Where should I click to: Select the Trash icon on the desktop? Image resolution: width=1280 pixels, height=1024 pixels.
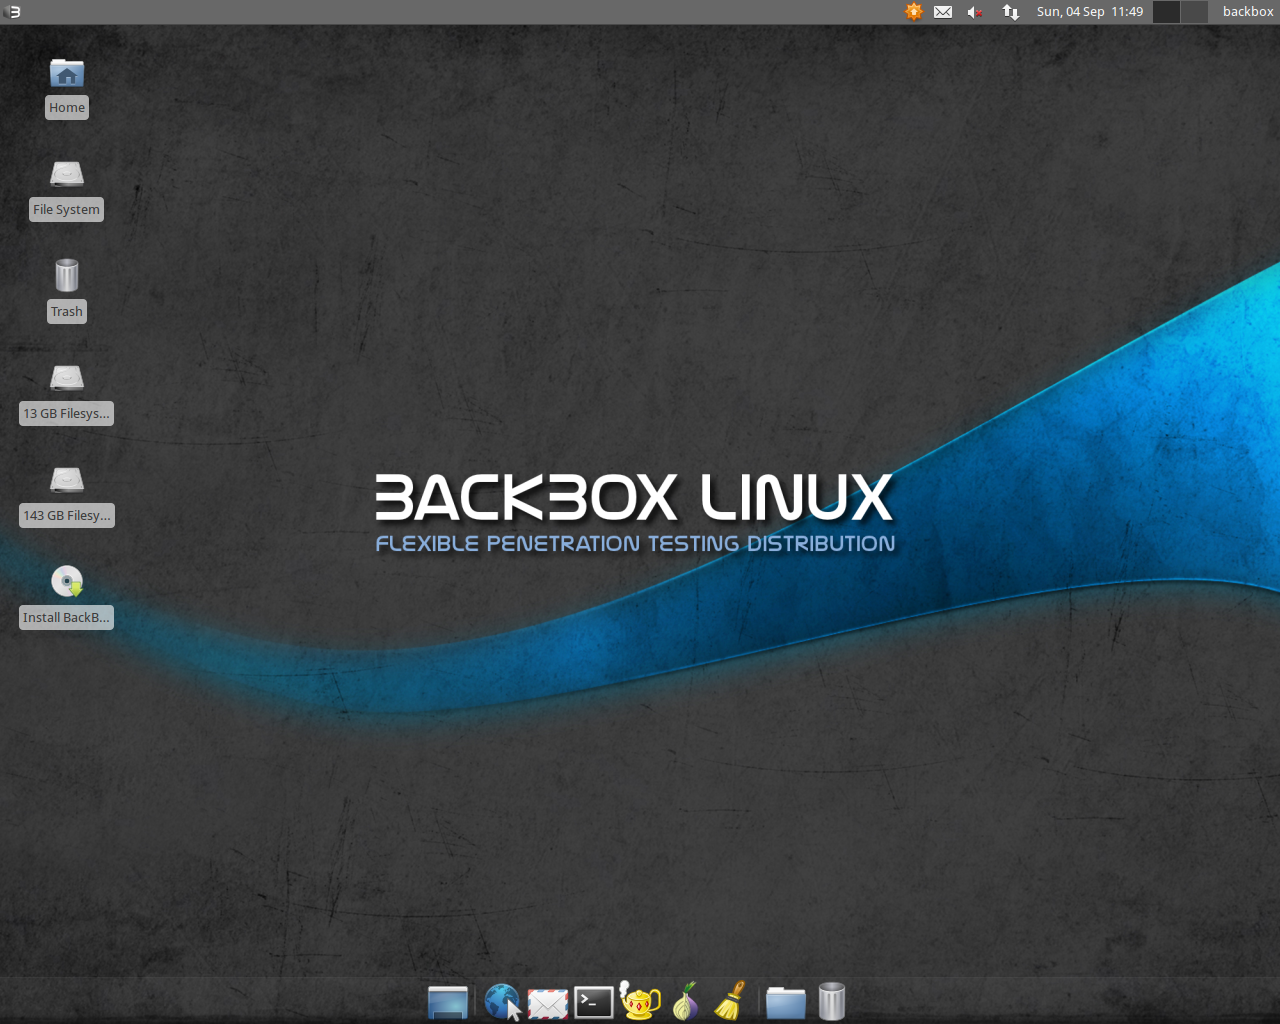click(67, 275)
